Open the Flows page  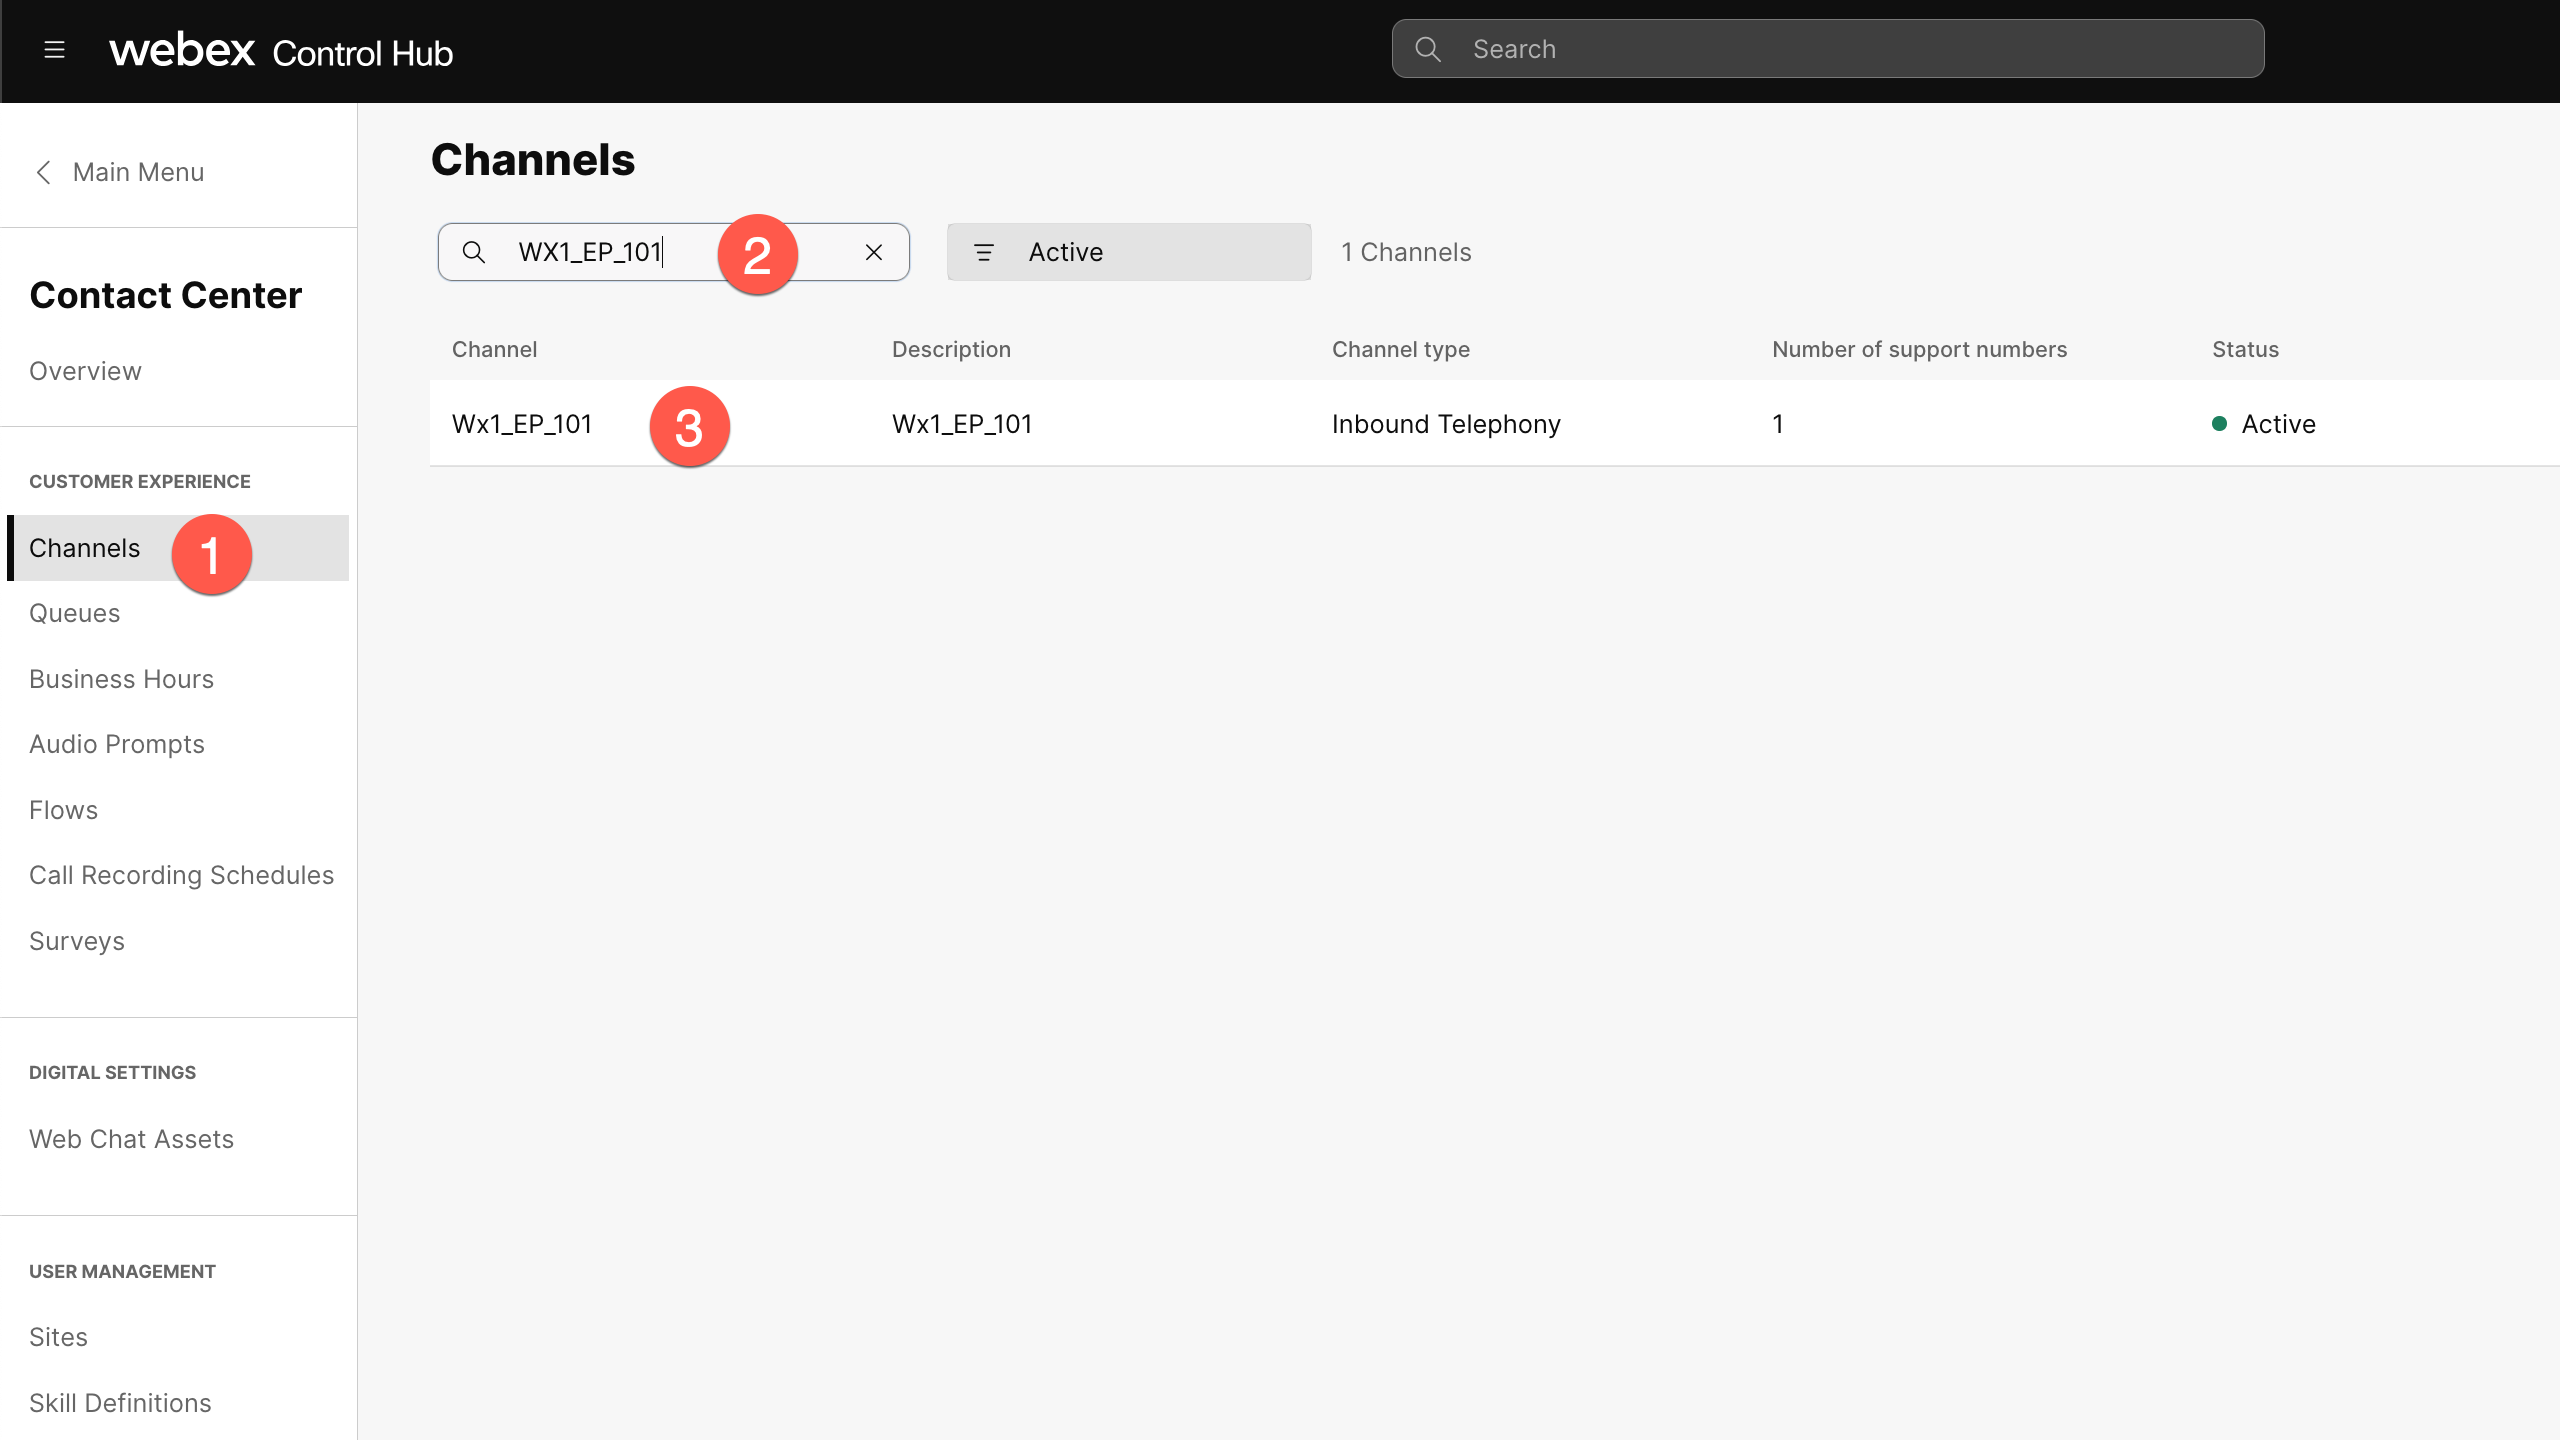63,809
